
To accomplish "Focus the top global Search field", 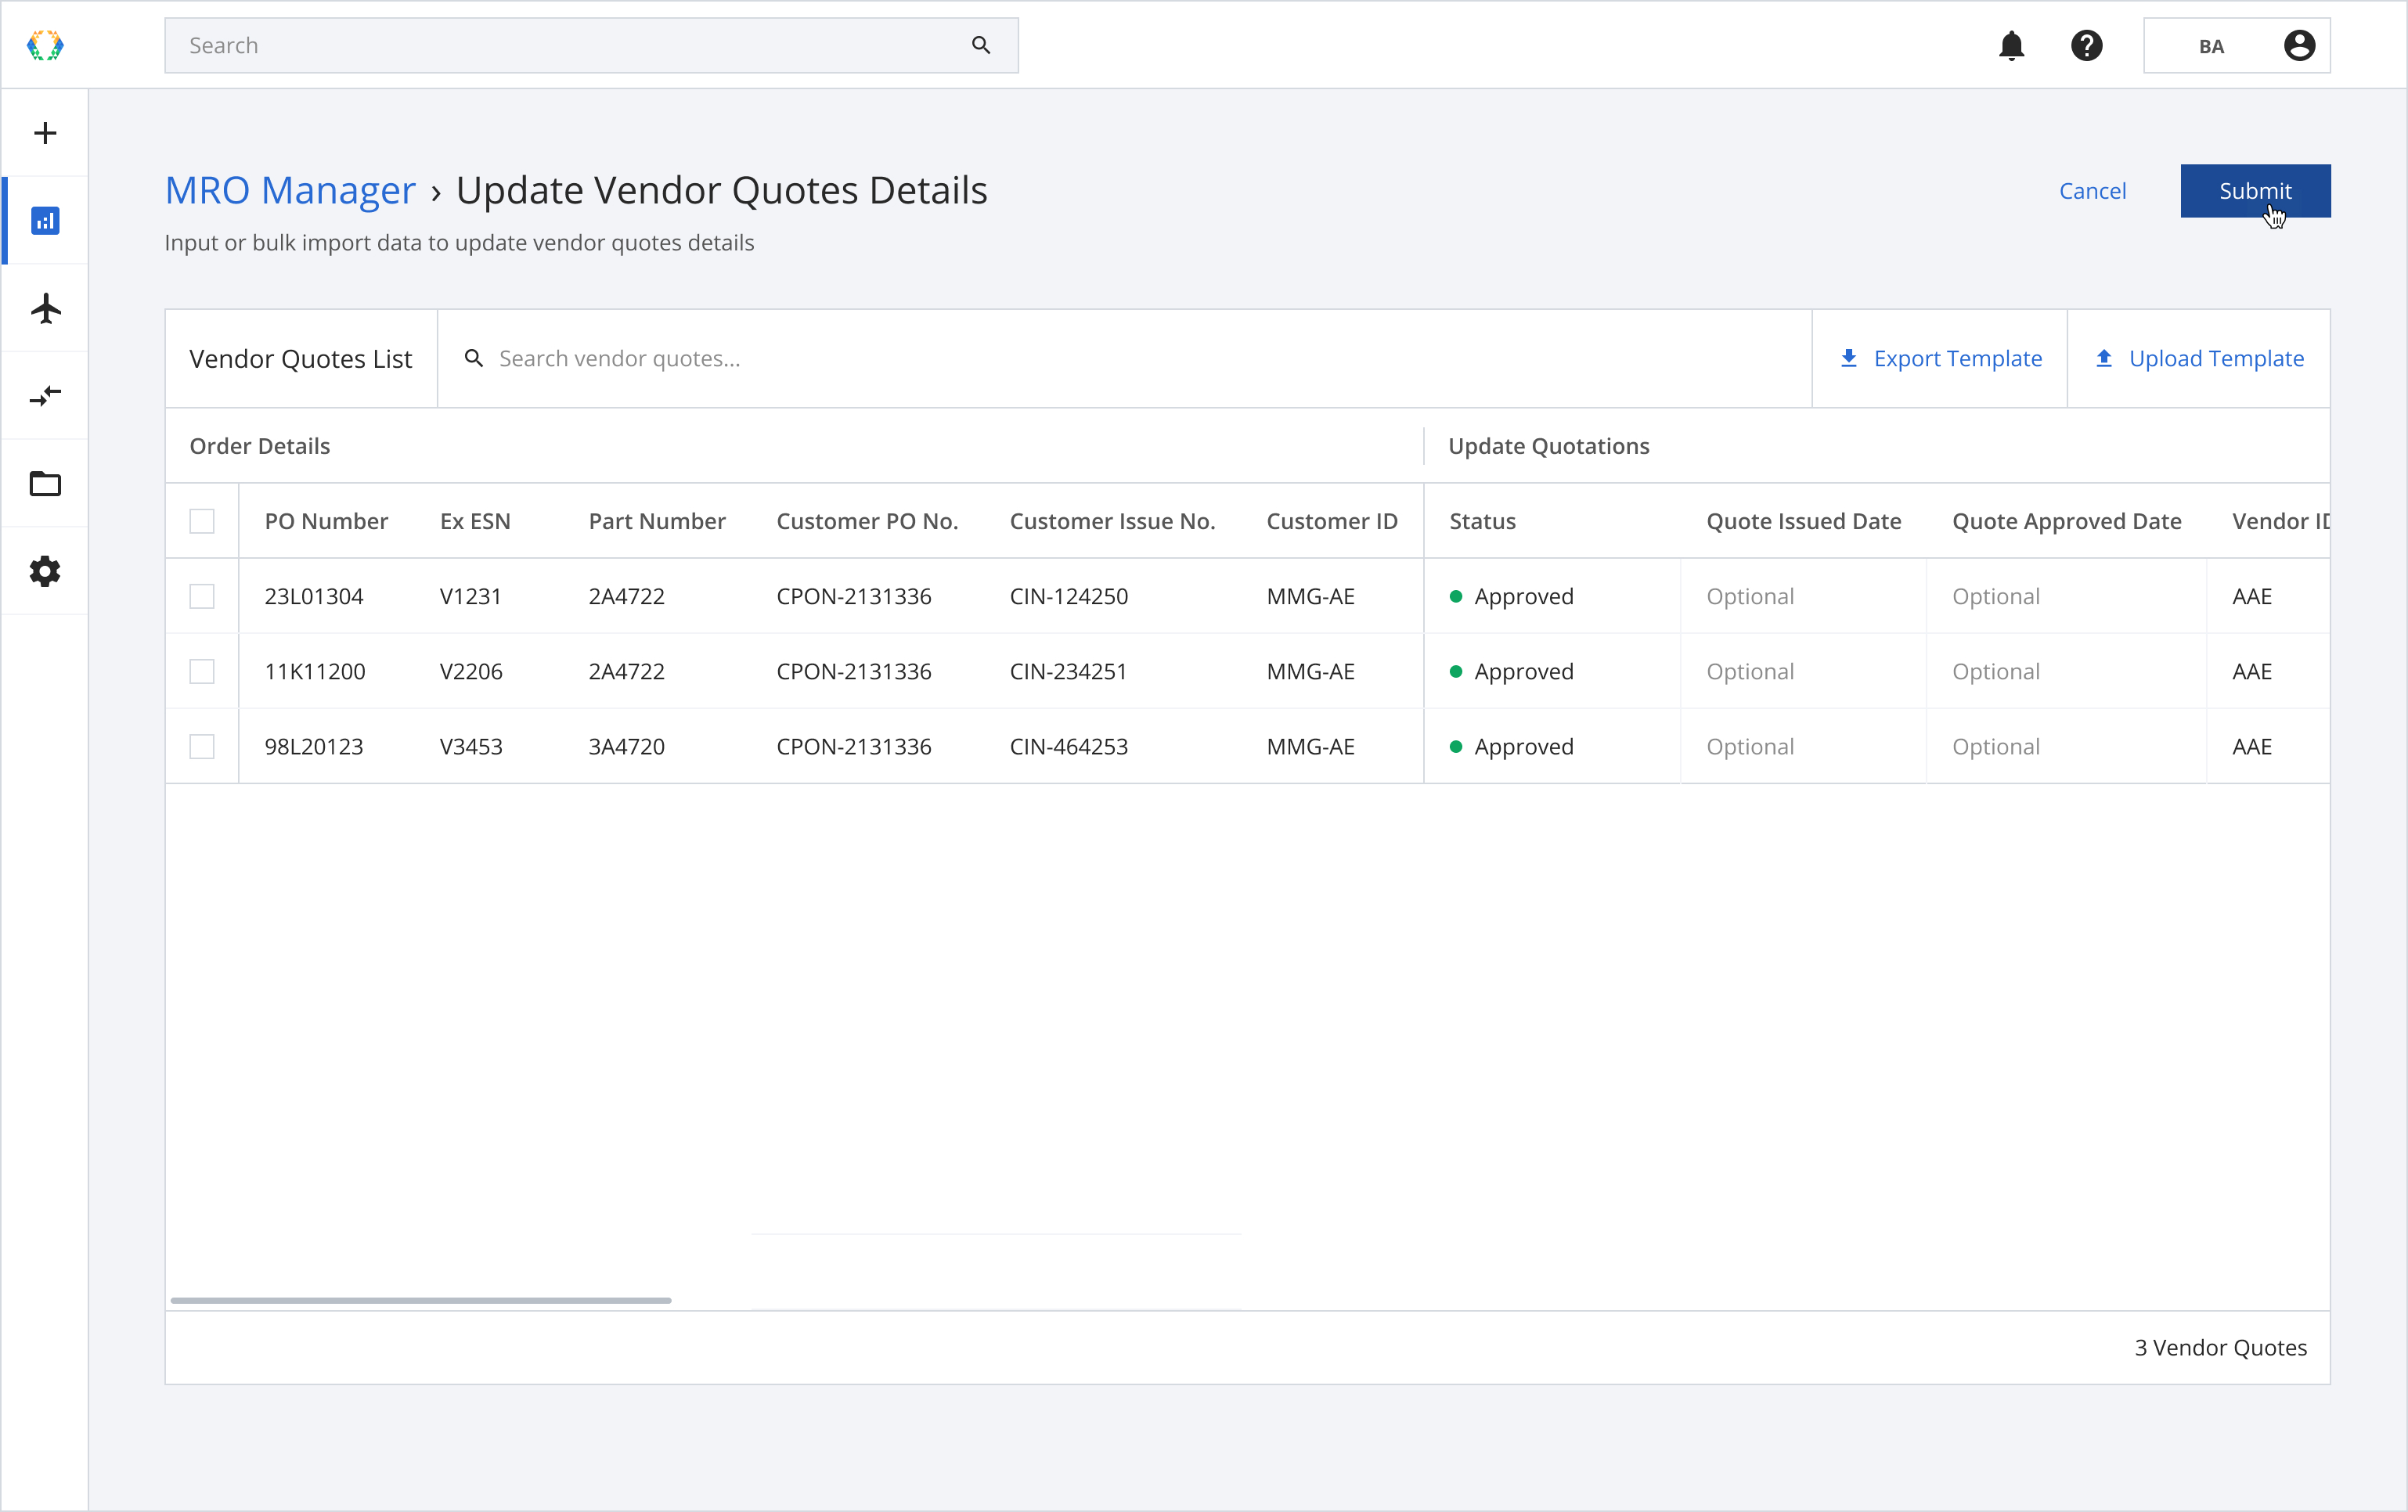I will tap(591, 45).
